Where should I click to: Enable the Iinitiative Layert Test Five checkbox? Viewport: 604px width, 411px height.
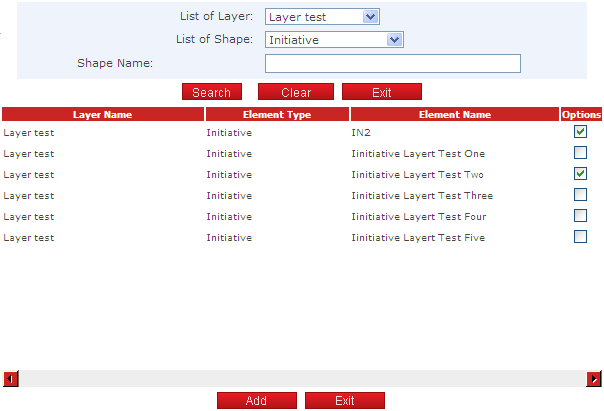[580, 237]
